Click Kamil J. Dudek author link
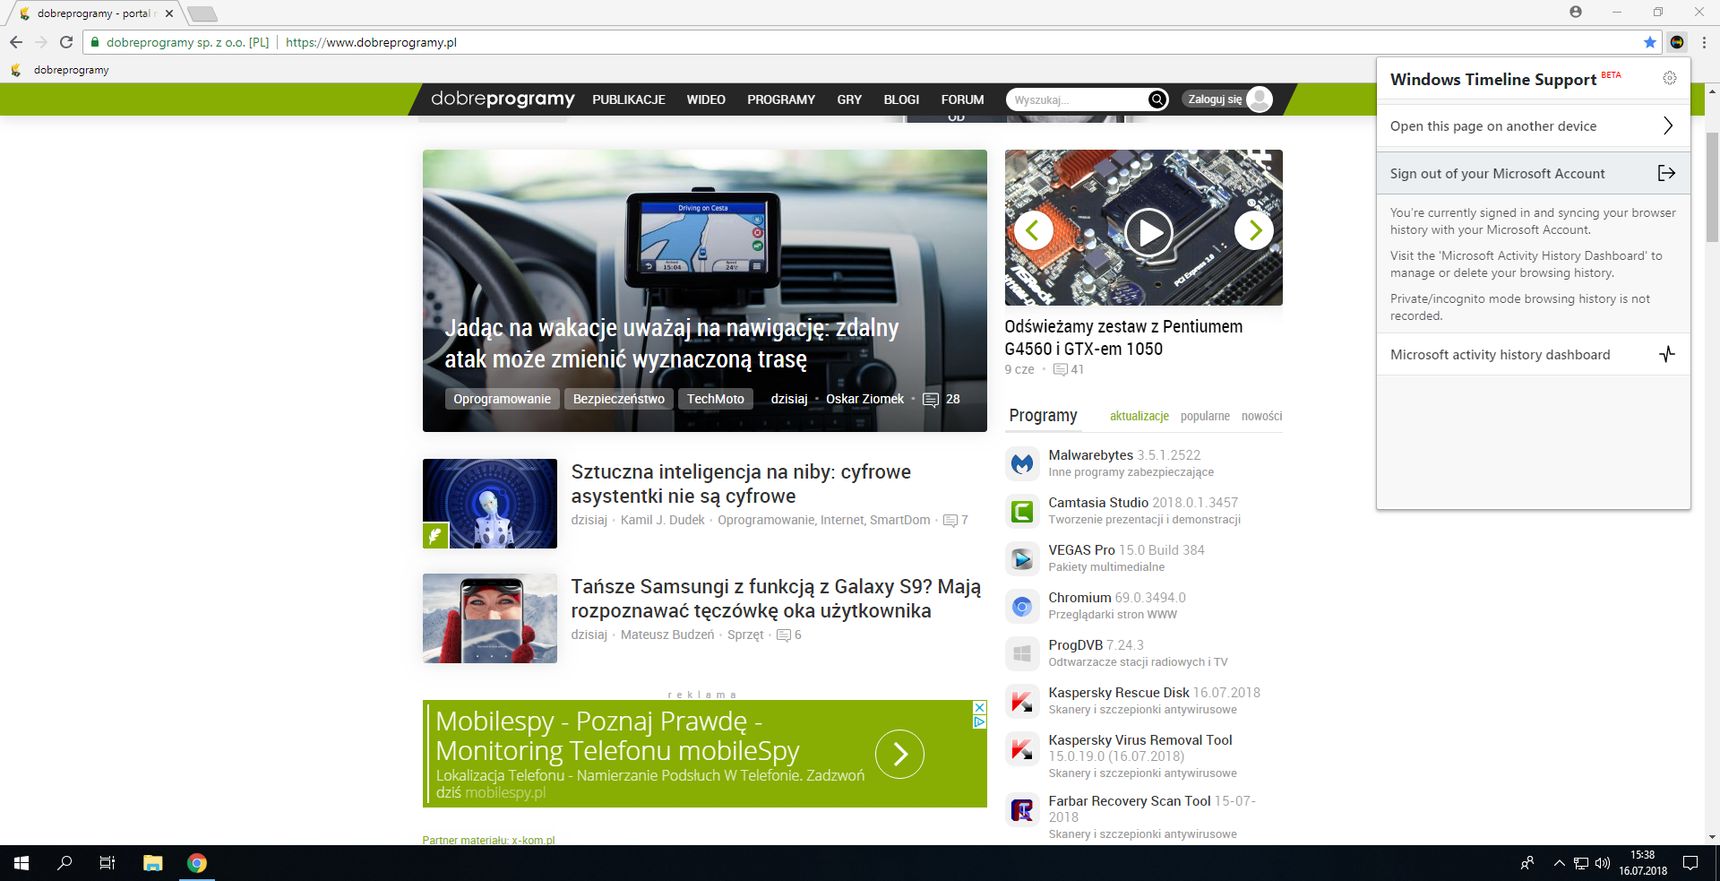Screen dimensions: 1720x881 point(662,520)
